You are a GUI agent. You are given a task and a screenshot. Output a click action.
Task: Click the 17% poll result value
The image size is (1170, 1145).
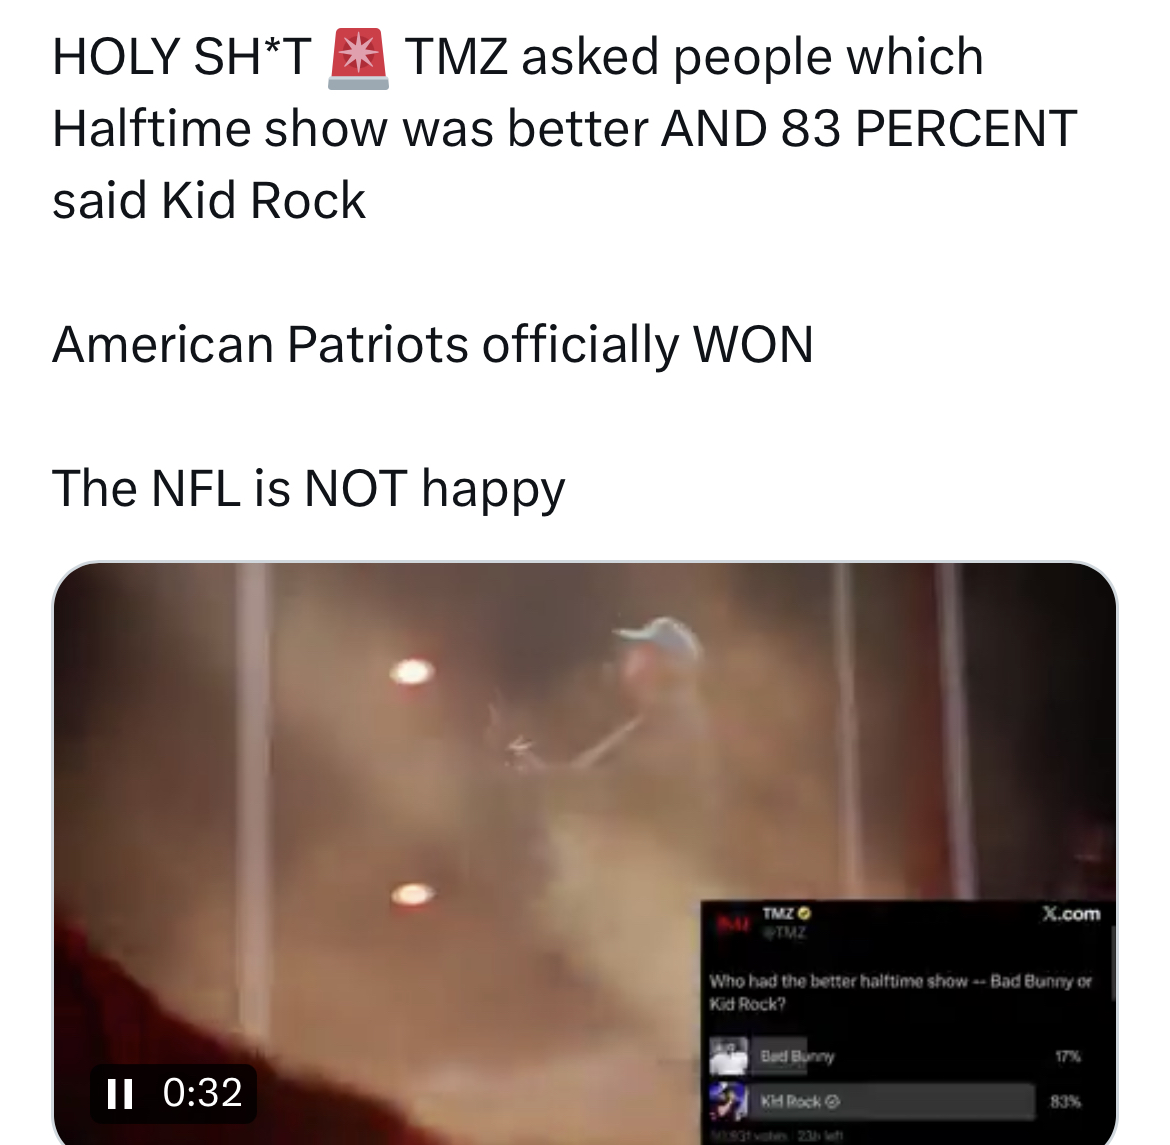1068,1056
